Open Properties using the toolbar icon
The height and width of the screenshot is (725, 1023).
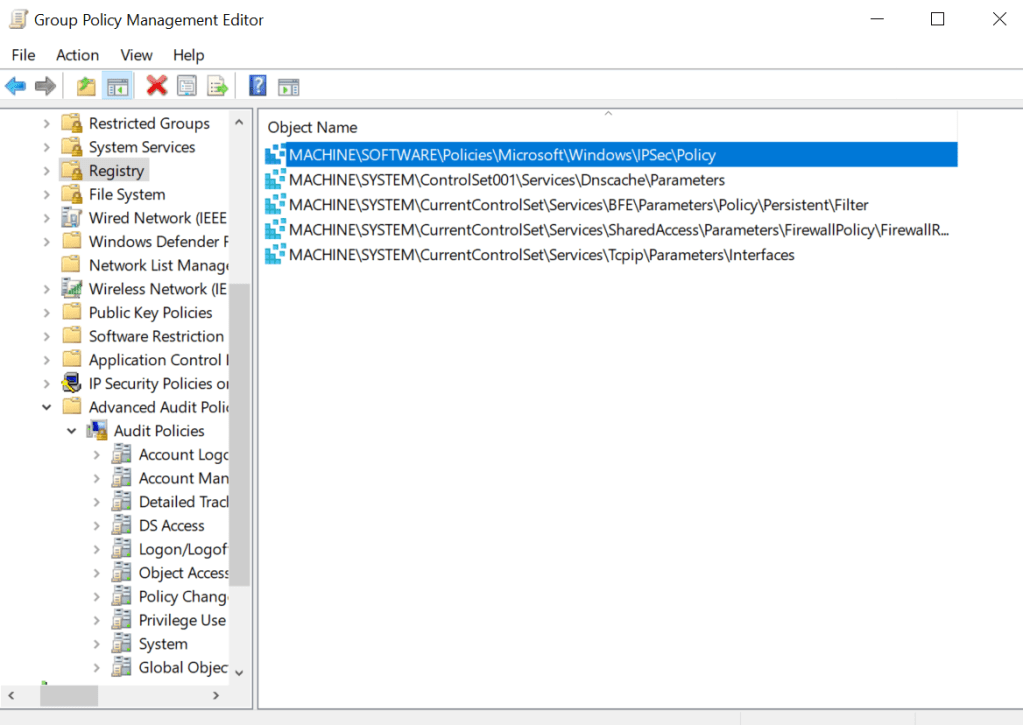pyautogui.click(x=187, y=86)
